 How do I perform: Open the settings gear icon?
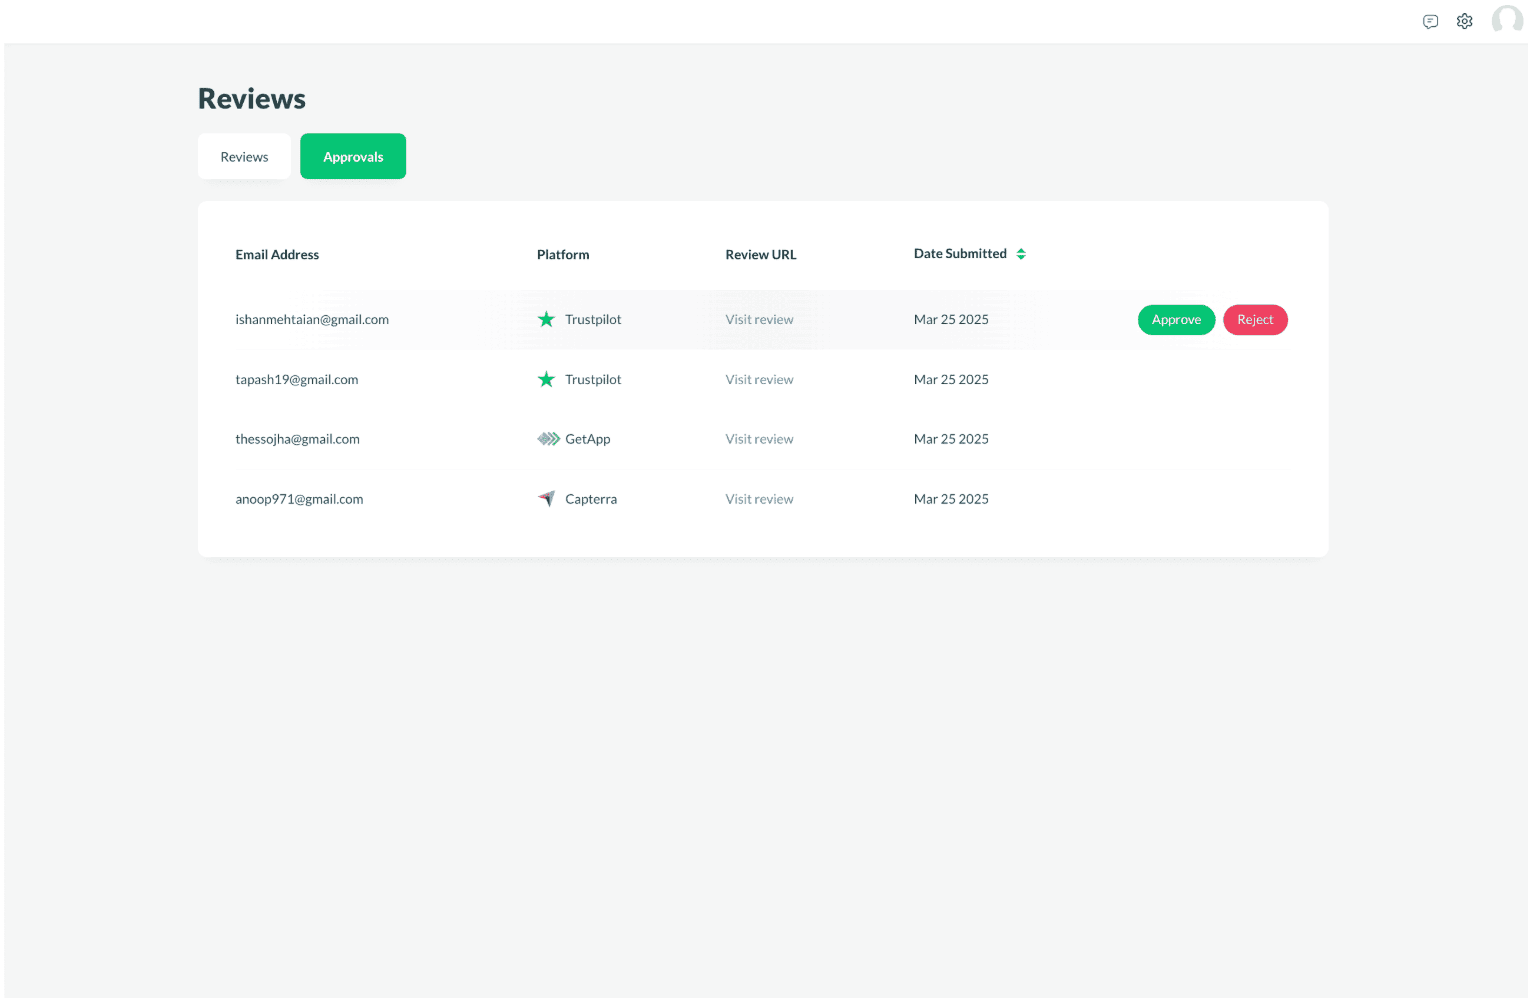click(1464, 21)
